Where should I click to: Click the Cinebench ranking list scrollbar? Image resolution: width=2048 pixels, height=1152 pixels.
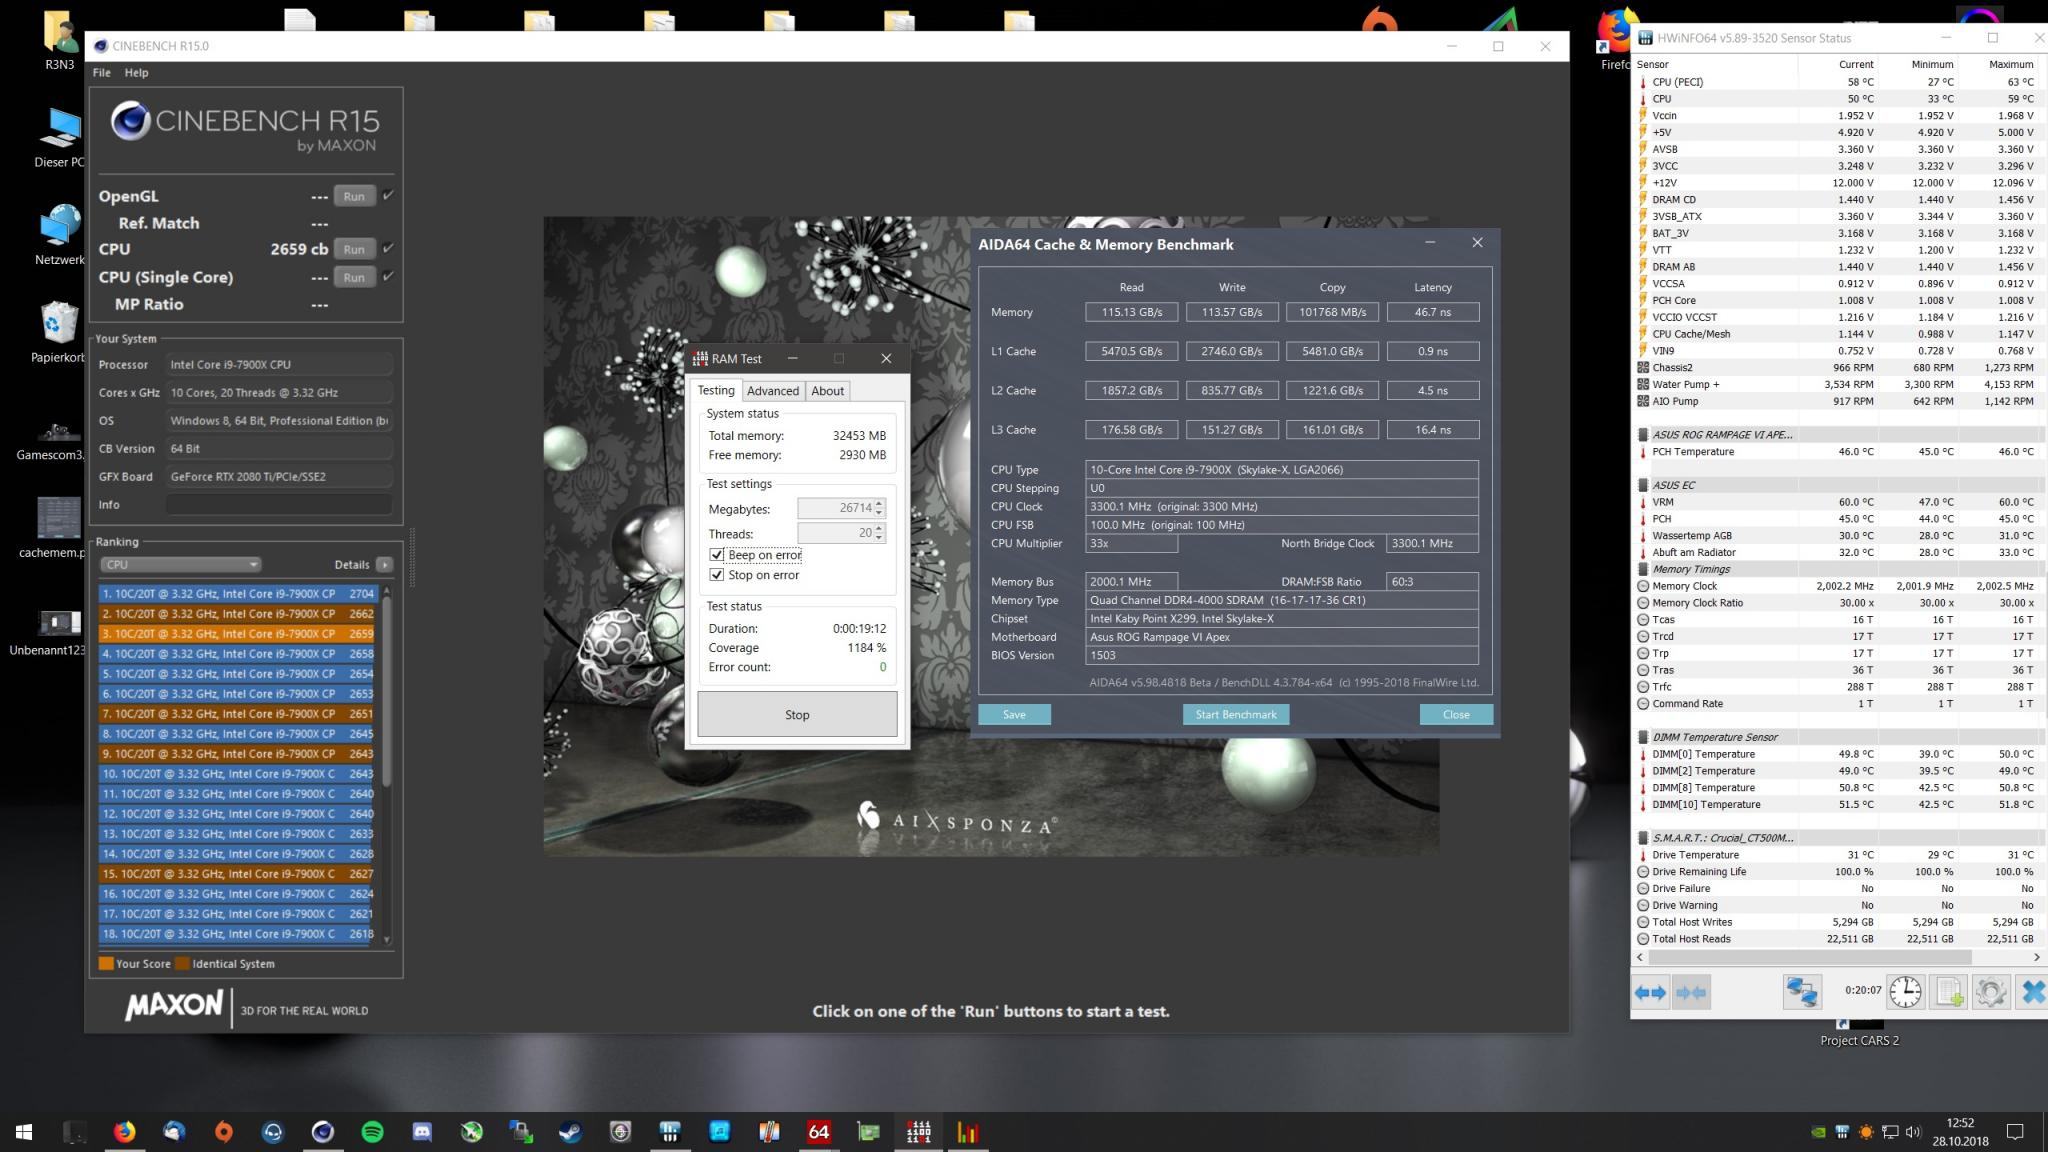[x=387, y=690]
